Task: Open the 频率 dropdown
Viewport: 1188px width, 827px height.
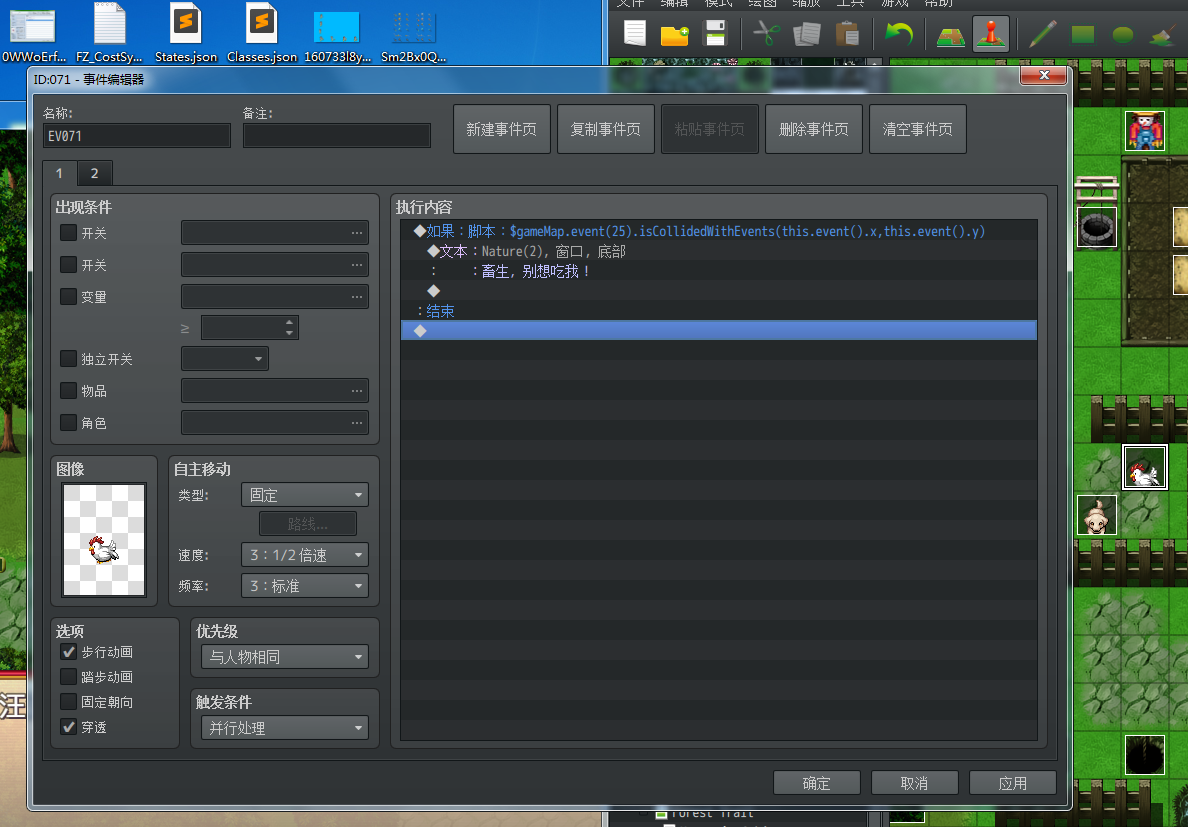Action: point(305,585)
